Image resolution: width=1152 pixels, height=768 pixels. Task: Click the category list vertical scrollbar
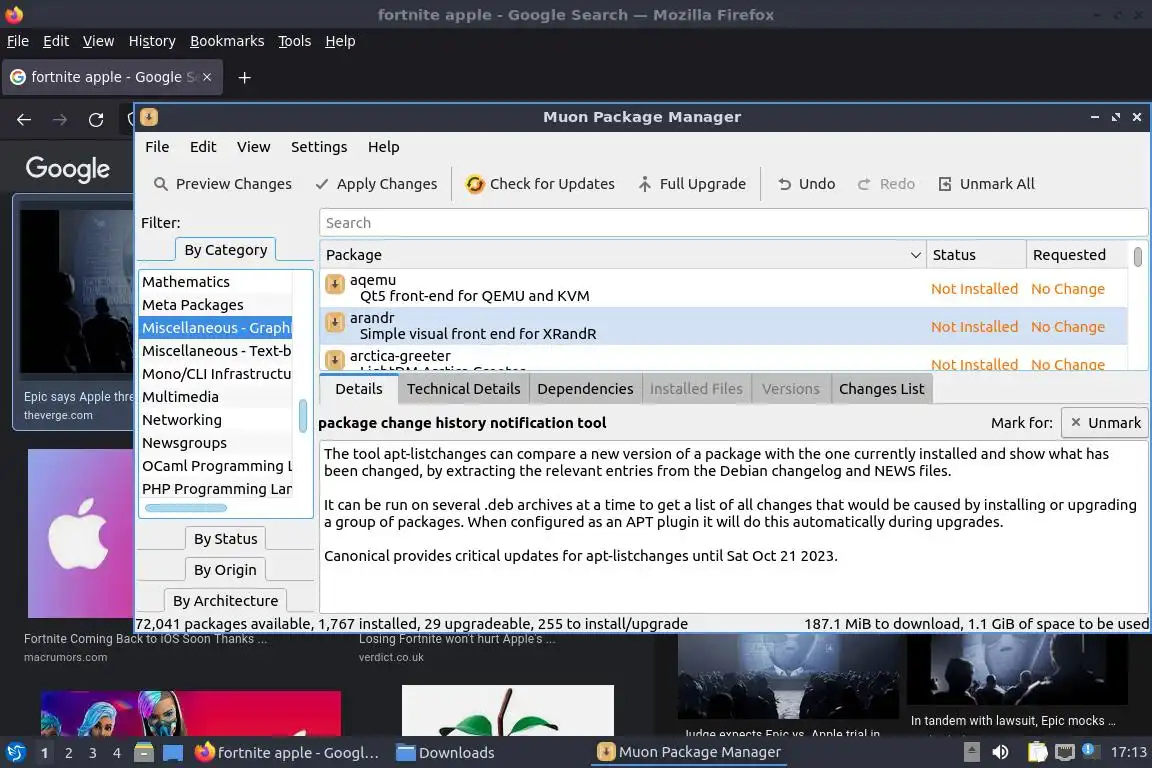coord(303,416)
